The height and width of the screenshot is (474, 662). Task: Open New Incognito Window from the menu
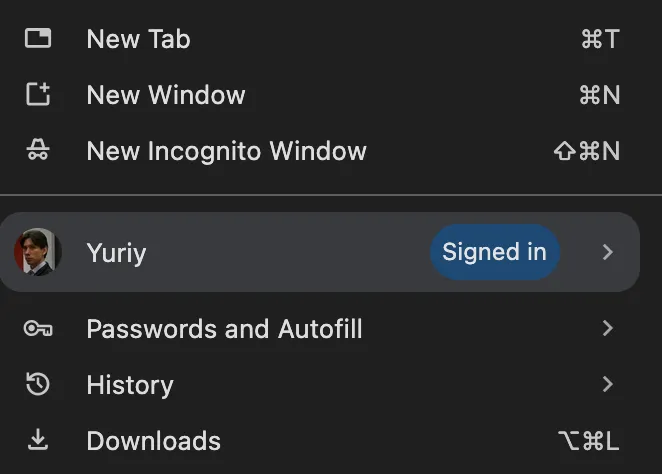[x=226, y=151]
